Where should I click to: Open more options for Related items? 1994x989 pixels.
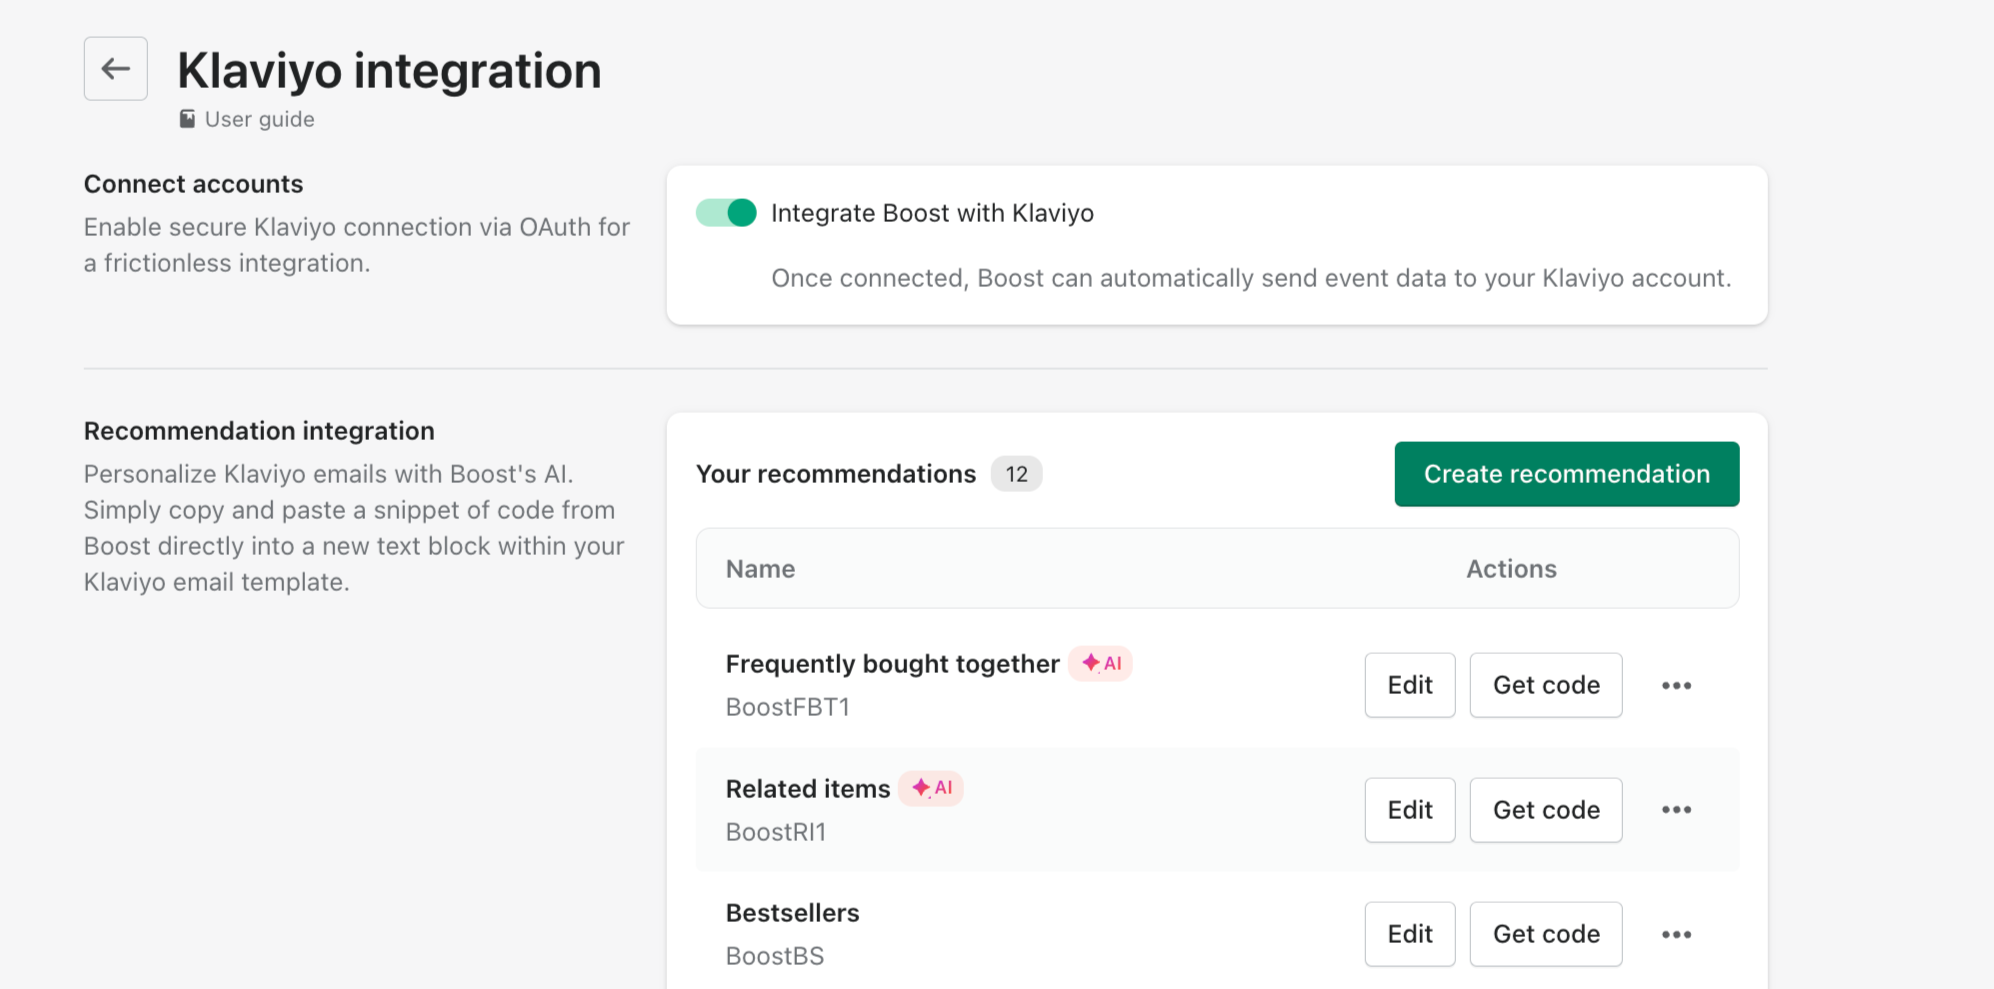pos(1677,810)
